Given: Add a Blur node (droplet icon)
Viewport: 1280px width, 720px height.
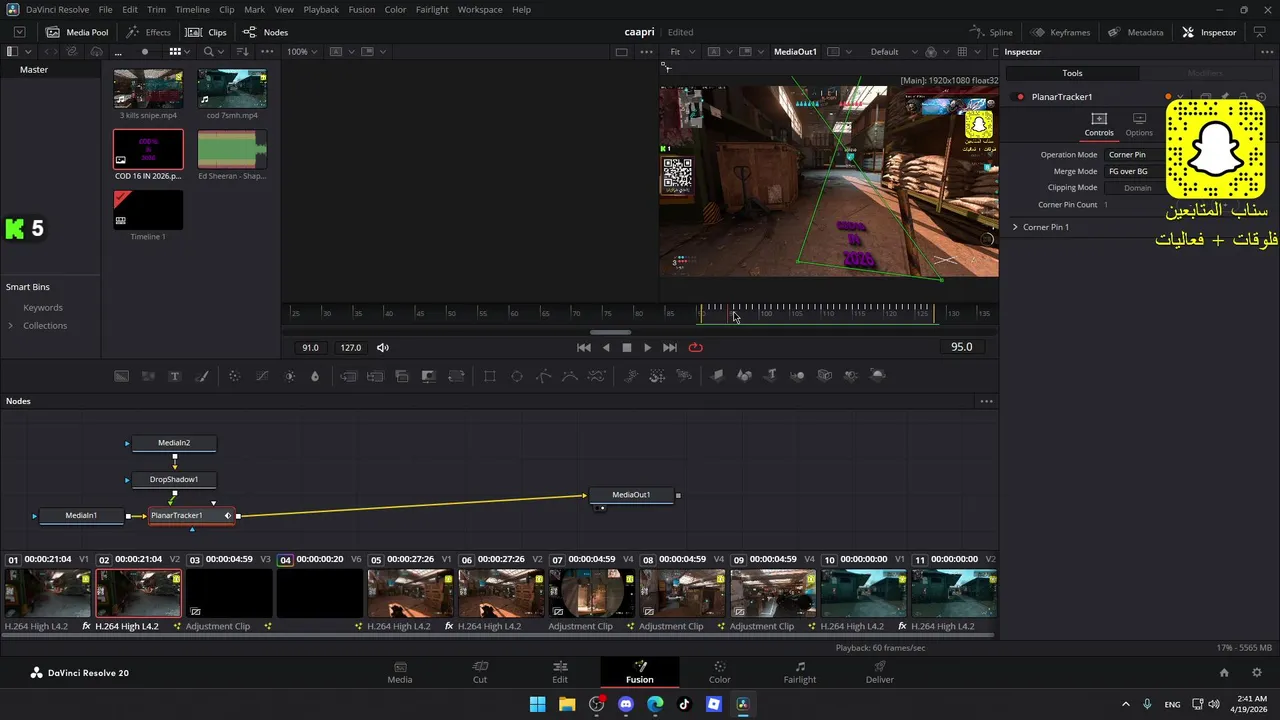Looking at the screenshot, I should point(315,376).
